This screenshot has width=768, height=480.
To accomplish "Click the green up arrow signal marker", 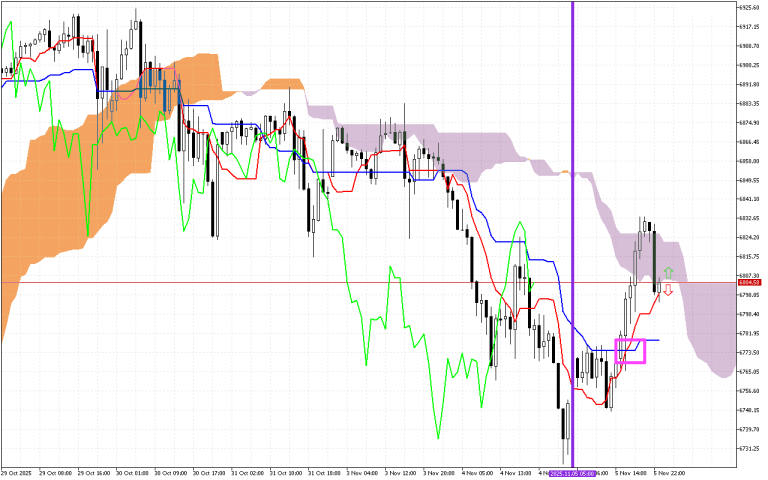I will (x=669, y=273).
